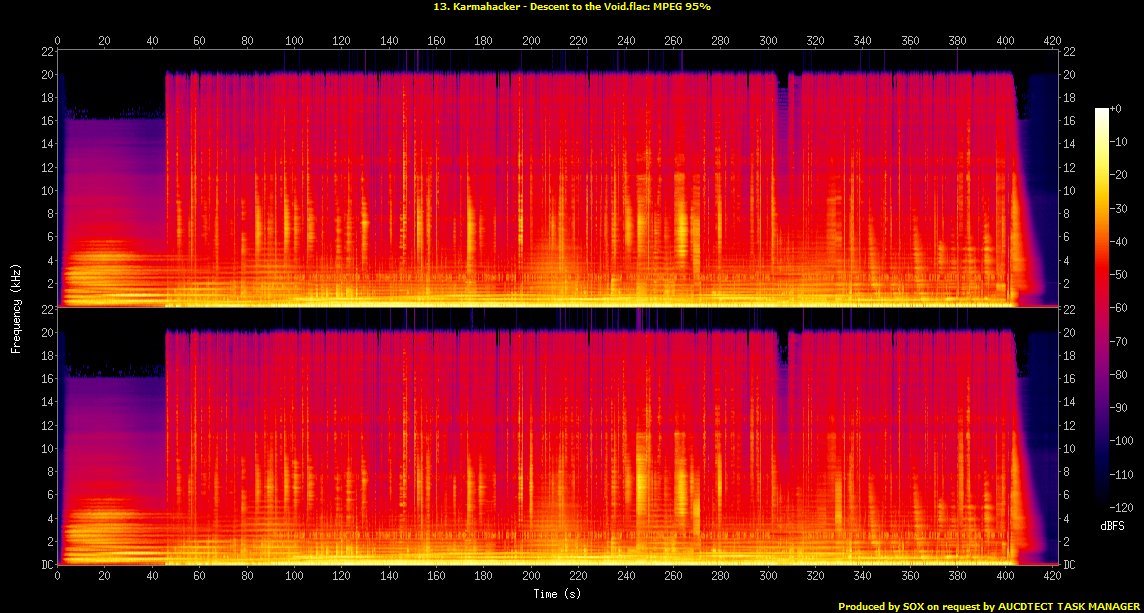The height and width of the screenshot is (613, 1144).
Task: Click the 'Time (s)' axis label
Action: click(557, 594)
